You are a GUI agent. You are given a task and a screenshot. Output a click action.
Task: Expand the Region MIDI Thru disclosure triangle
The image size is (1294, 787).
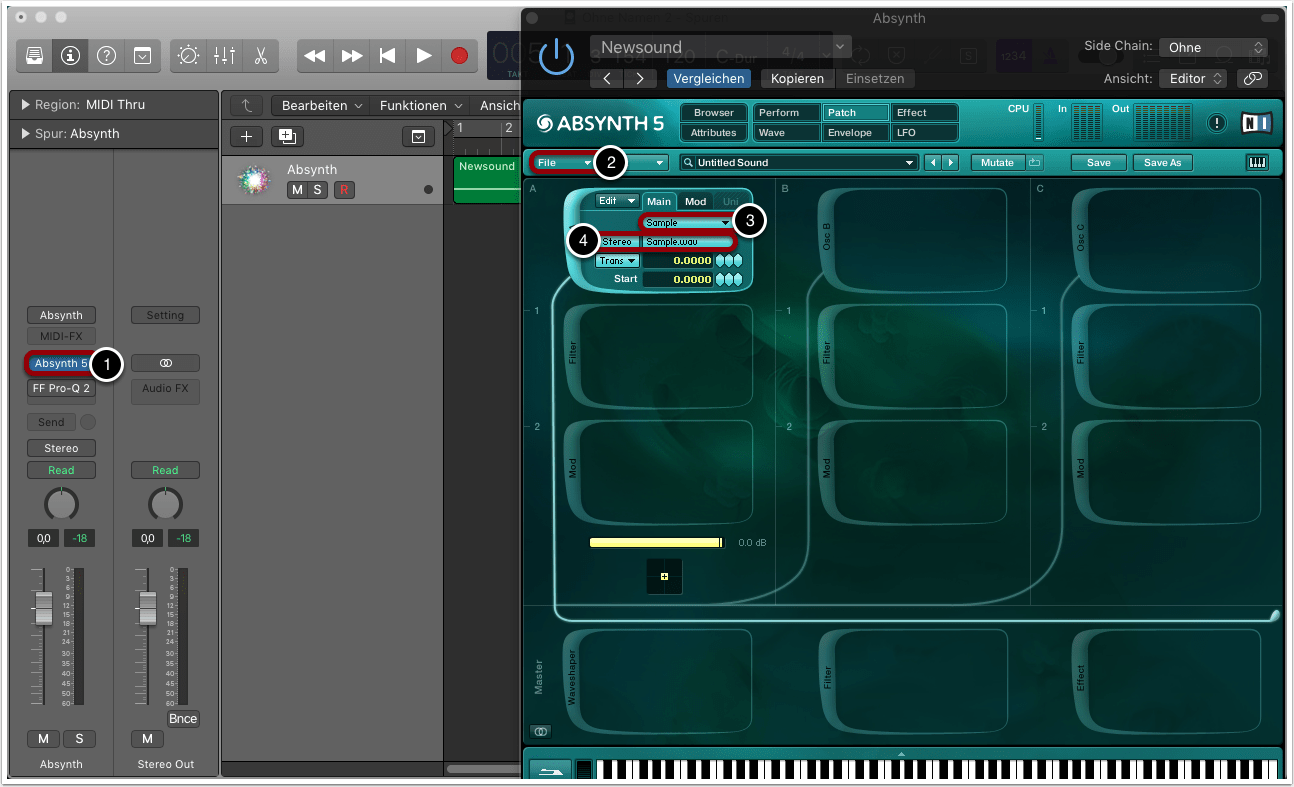(25, 105)
